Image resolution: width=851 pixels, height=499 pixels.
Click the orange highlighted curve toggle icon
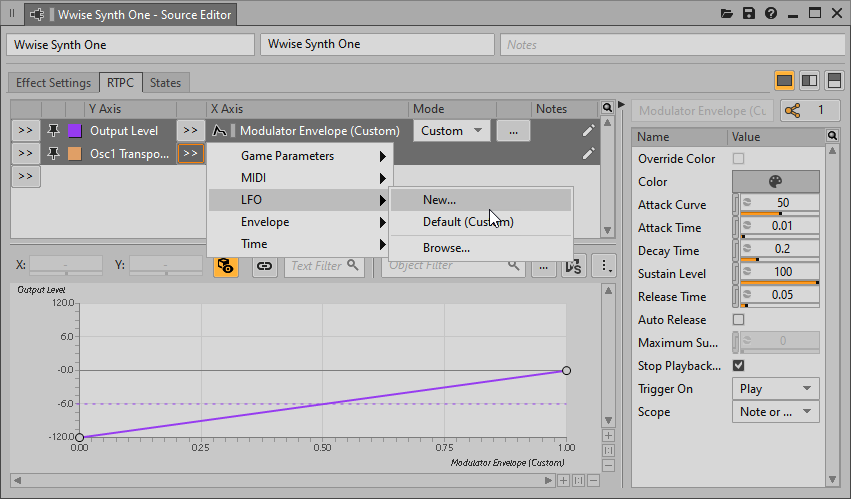(x=225, y=266)
